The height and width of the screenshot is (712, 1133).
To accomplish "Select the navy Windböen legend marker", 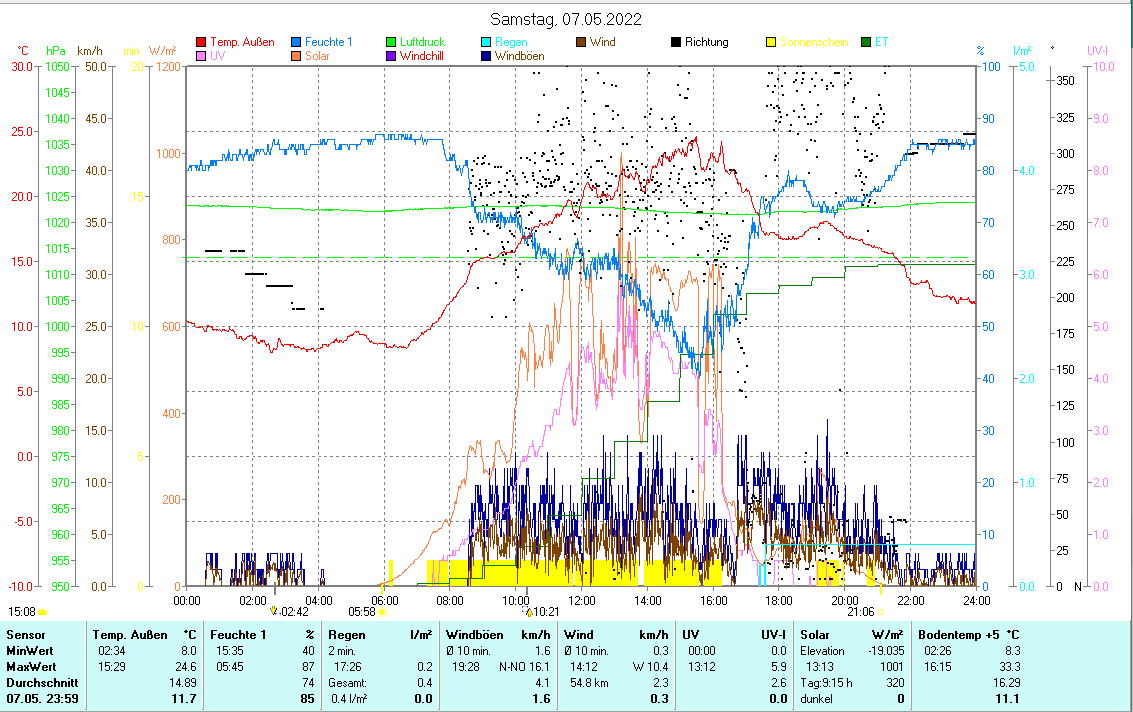I will click(485, 56).
